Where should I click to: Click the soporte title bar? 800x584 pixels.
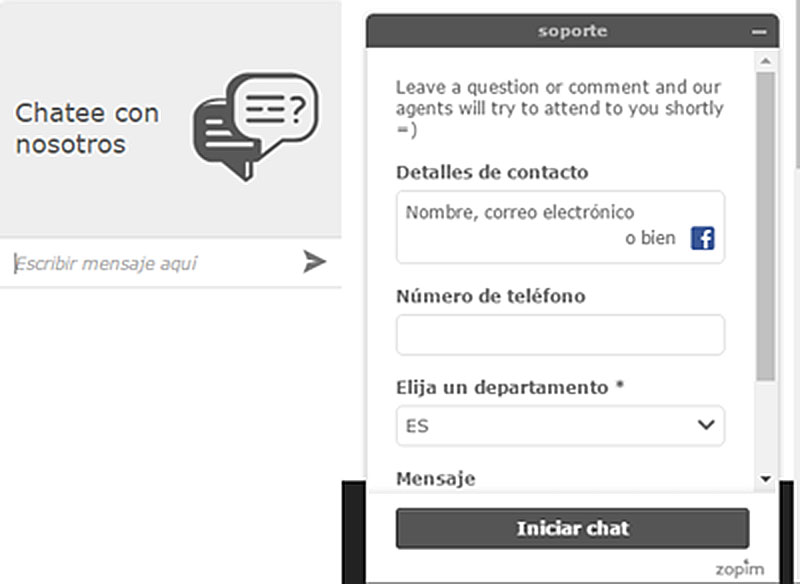point(572,31)
